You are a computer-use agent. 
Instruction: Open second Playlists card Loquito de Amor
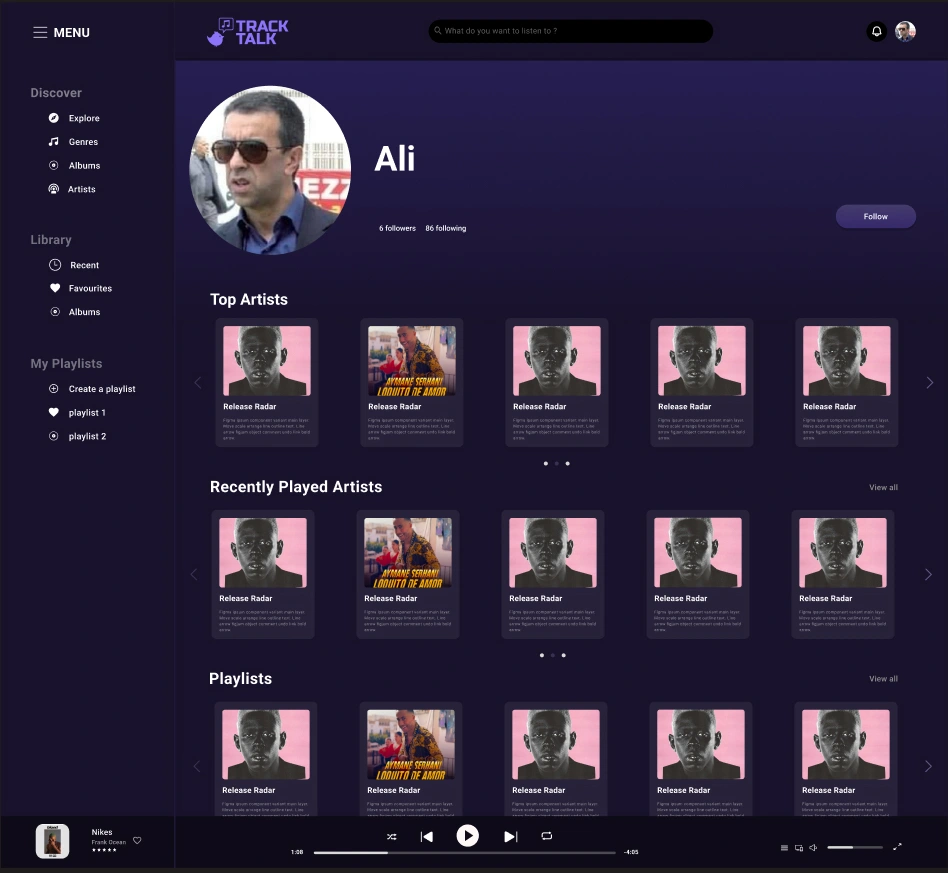[411, 759]
